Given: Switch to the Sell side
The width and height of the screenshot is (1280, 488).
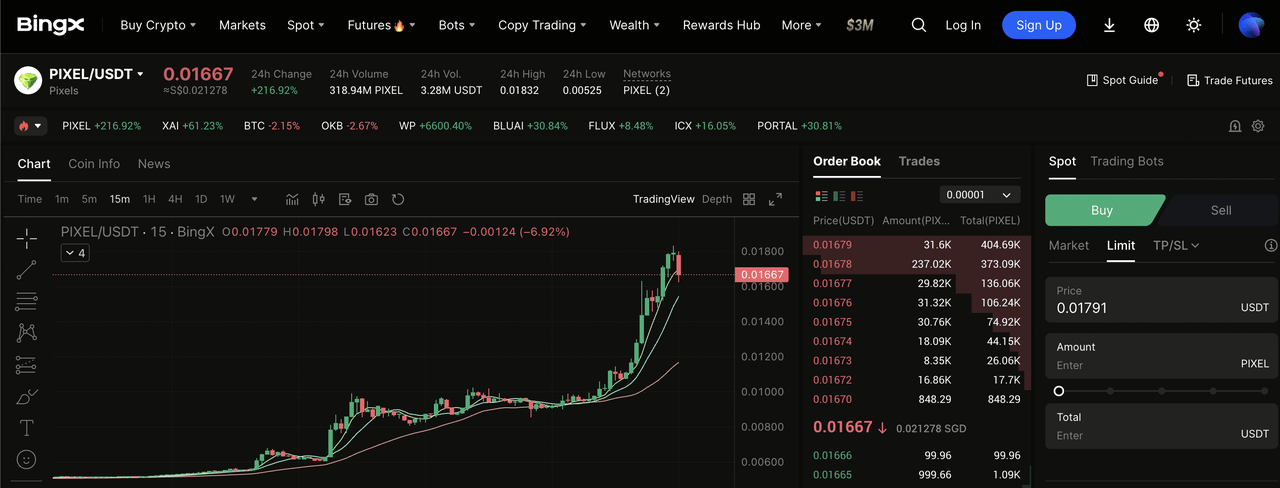Looking at the screenshot, I should [x=1221, y=210].
